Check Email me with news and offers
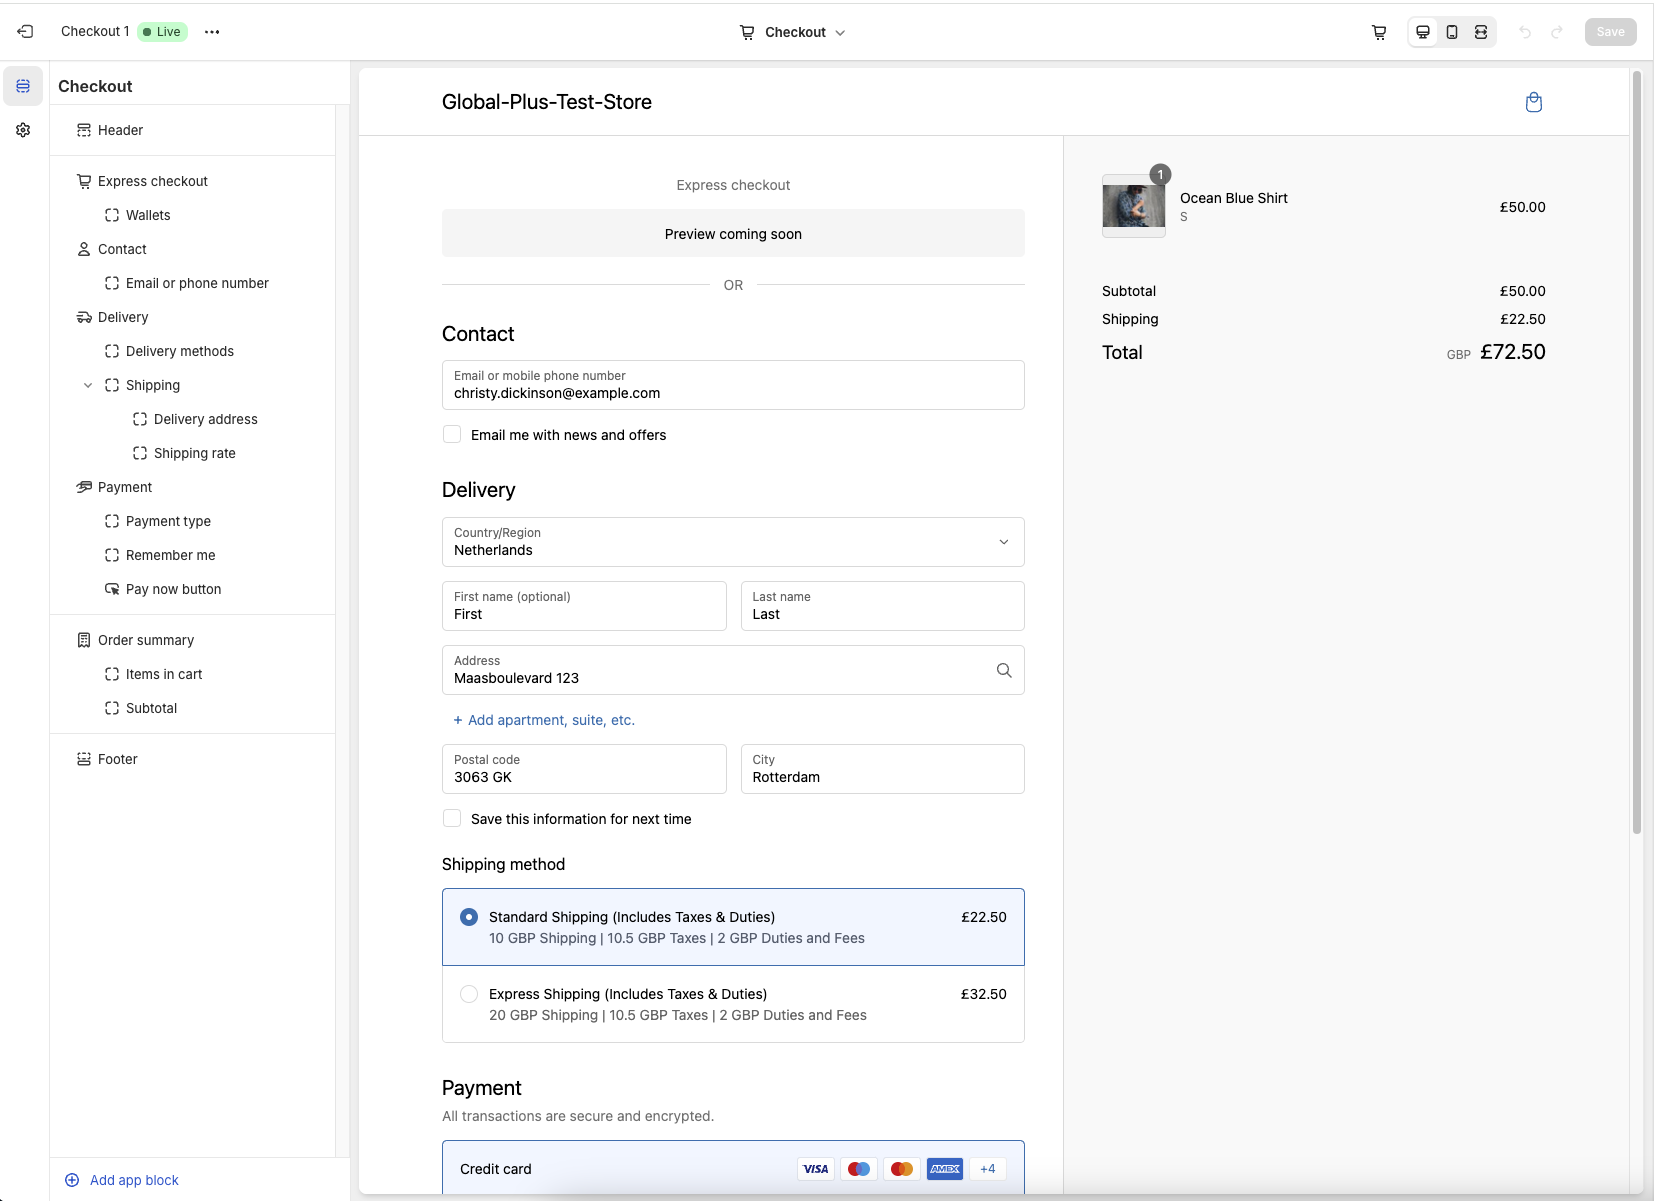 click(452, 434)
